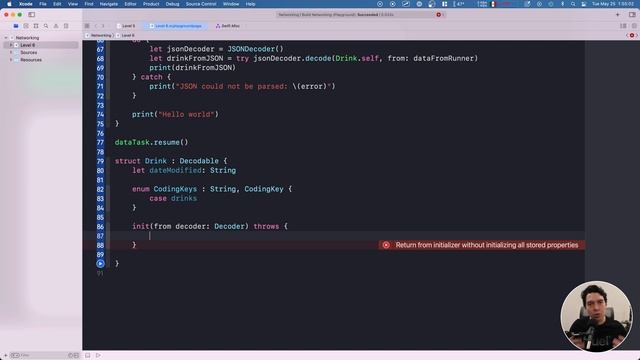The image size is (640, 360).
Task: Open the Window menu
Action: [231, 4]
